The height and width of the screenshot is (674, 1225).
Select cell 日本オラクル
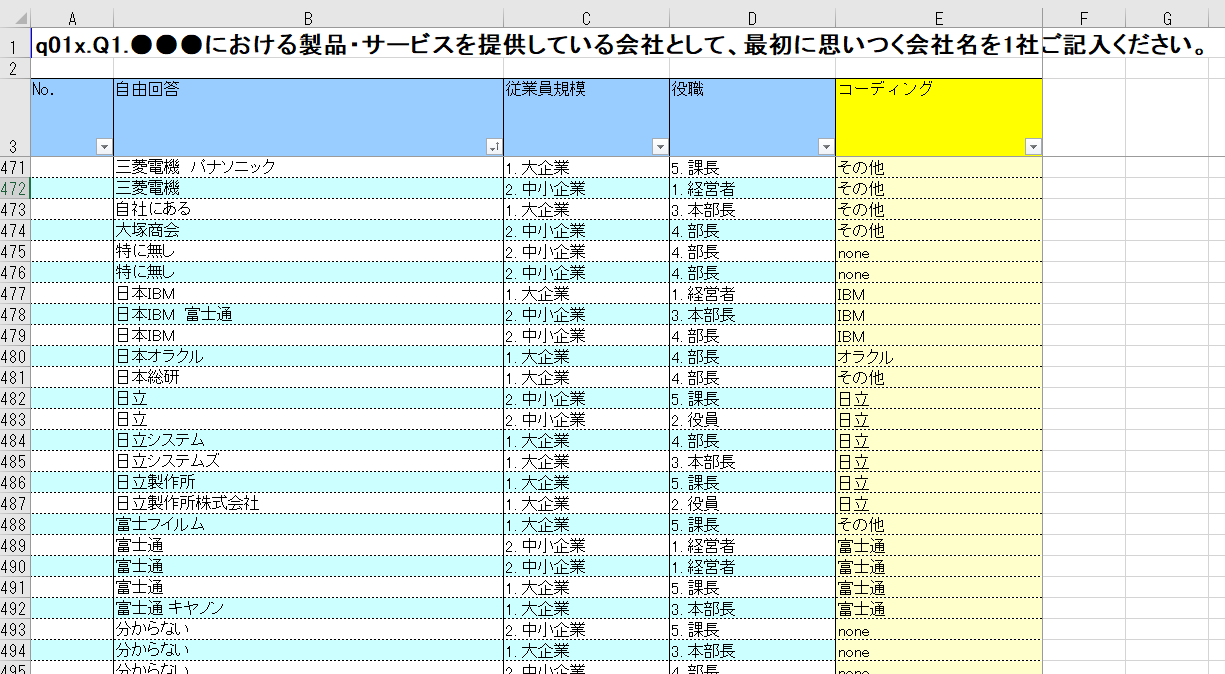308,356
